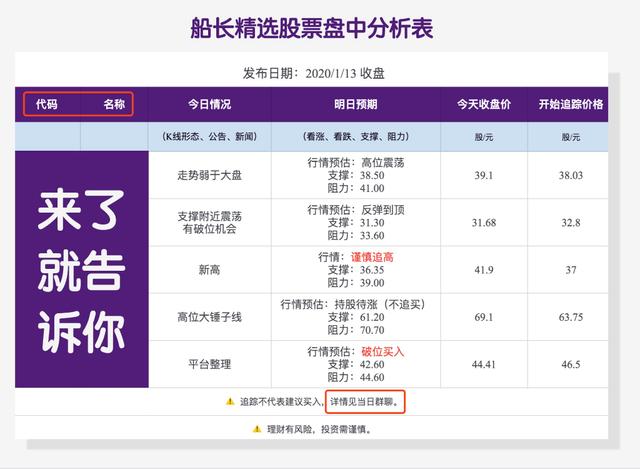640x469 pixels.
Task: Click 阻力: 70.70
Action: tap(356, 330)
